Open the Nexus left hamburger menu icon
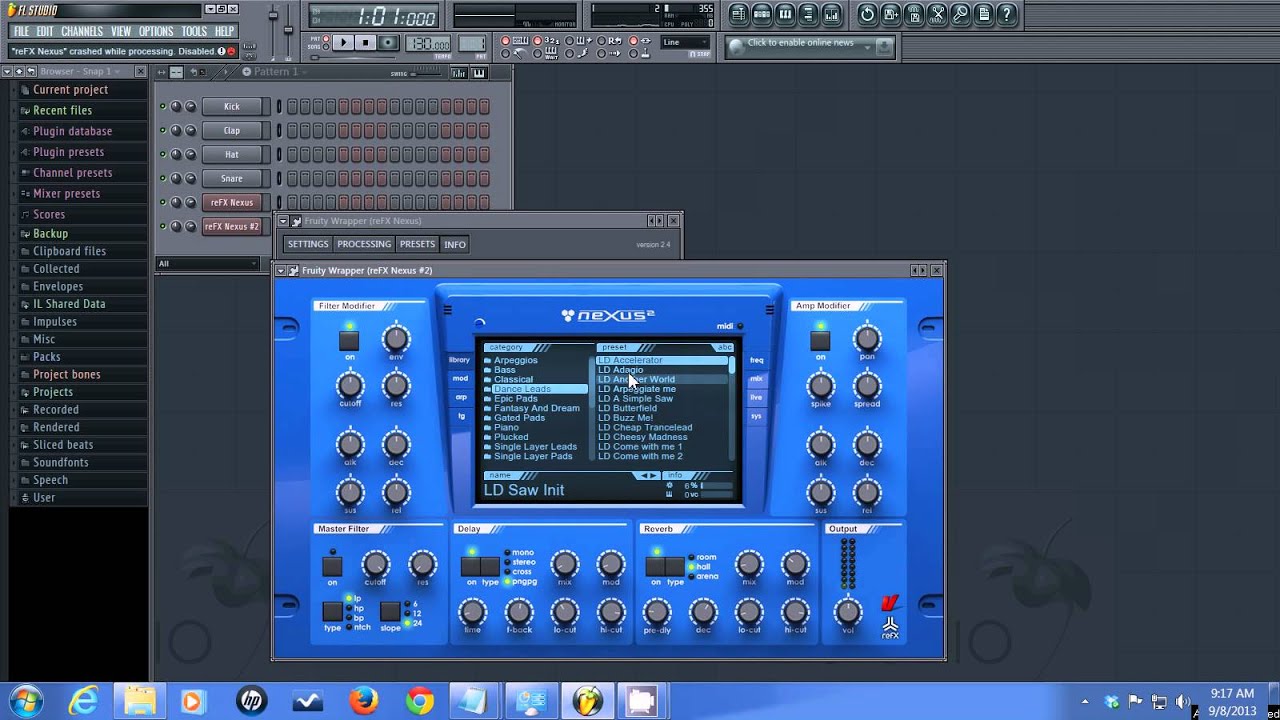The height and width of the screenshot is (720, 1280). coord(448,310)
